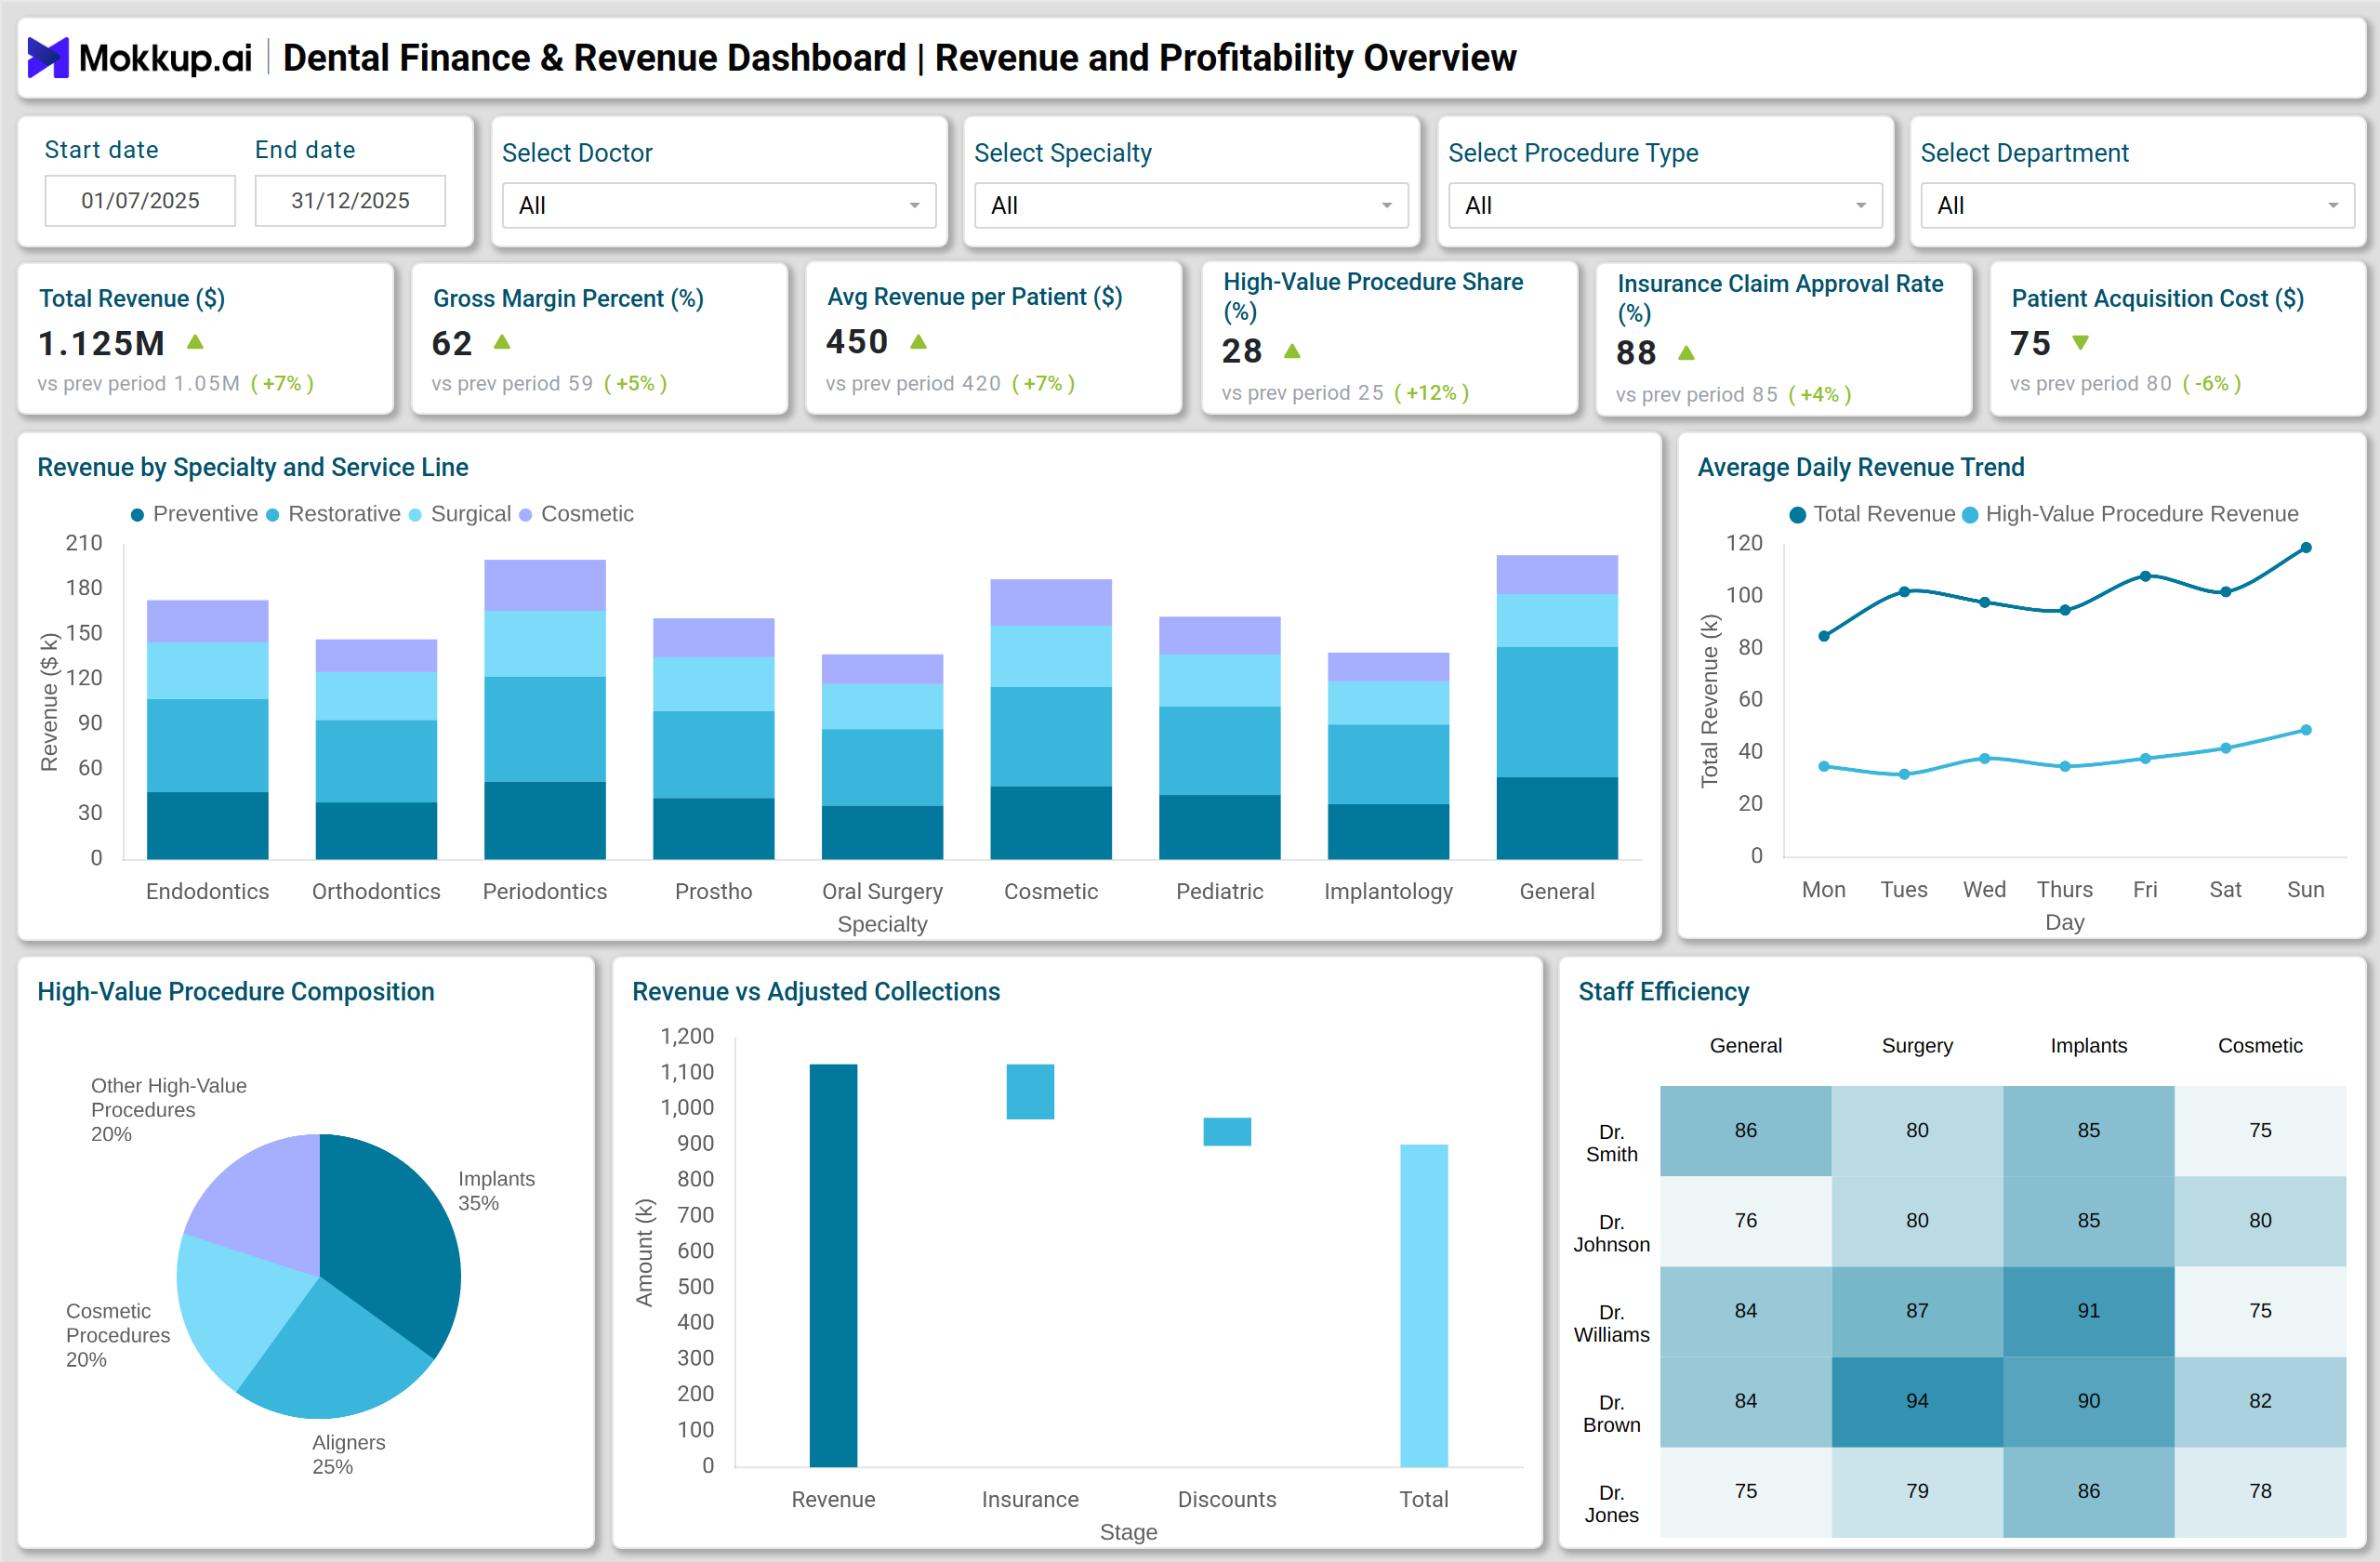Click High-Value Procedure Share up arrow
Image resolution: width=2380 pixels, height=1562 pixels.
click(x=1292, y=351)
